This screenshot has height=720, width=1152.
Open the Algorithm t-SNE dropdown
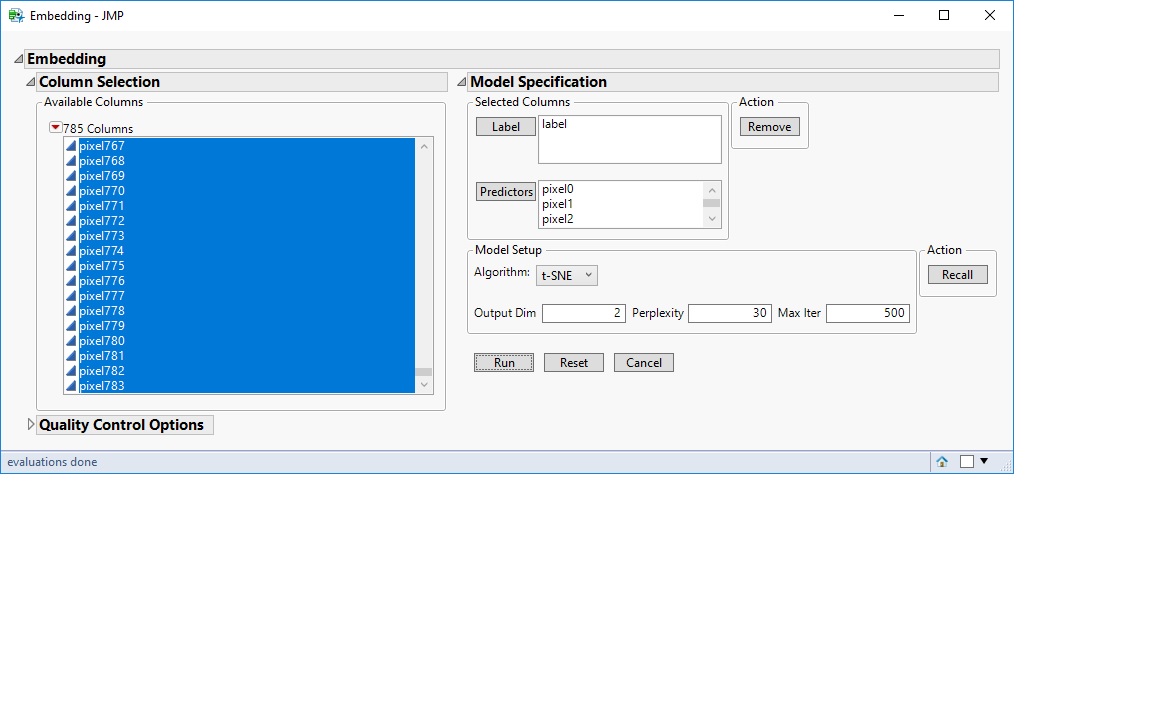click(566, 275)
